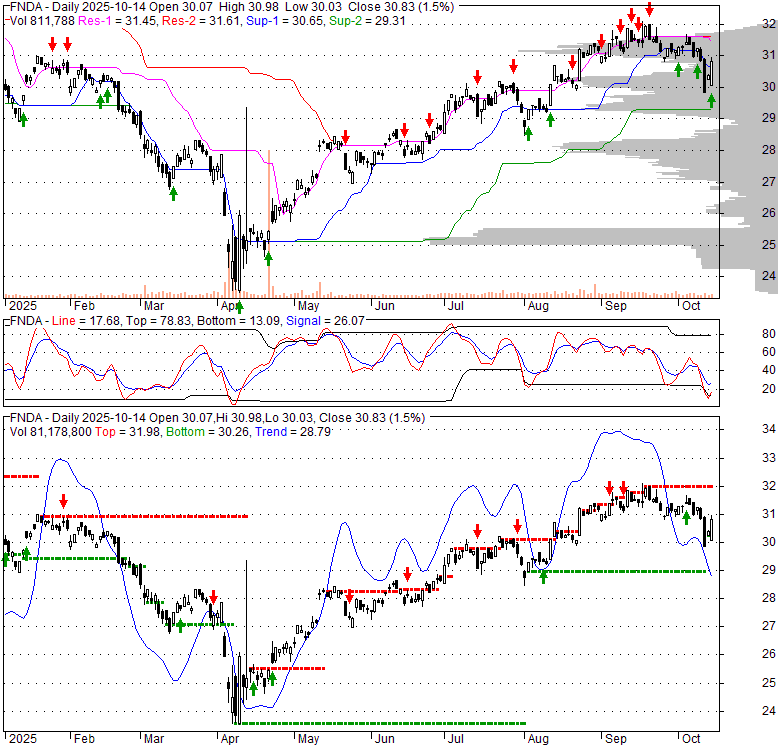Click the green buy arrow in October, lower chart

point(686,518)
